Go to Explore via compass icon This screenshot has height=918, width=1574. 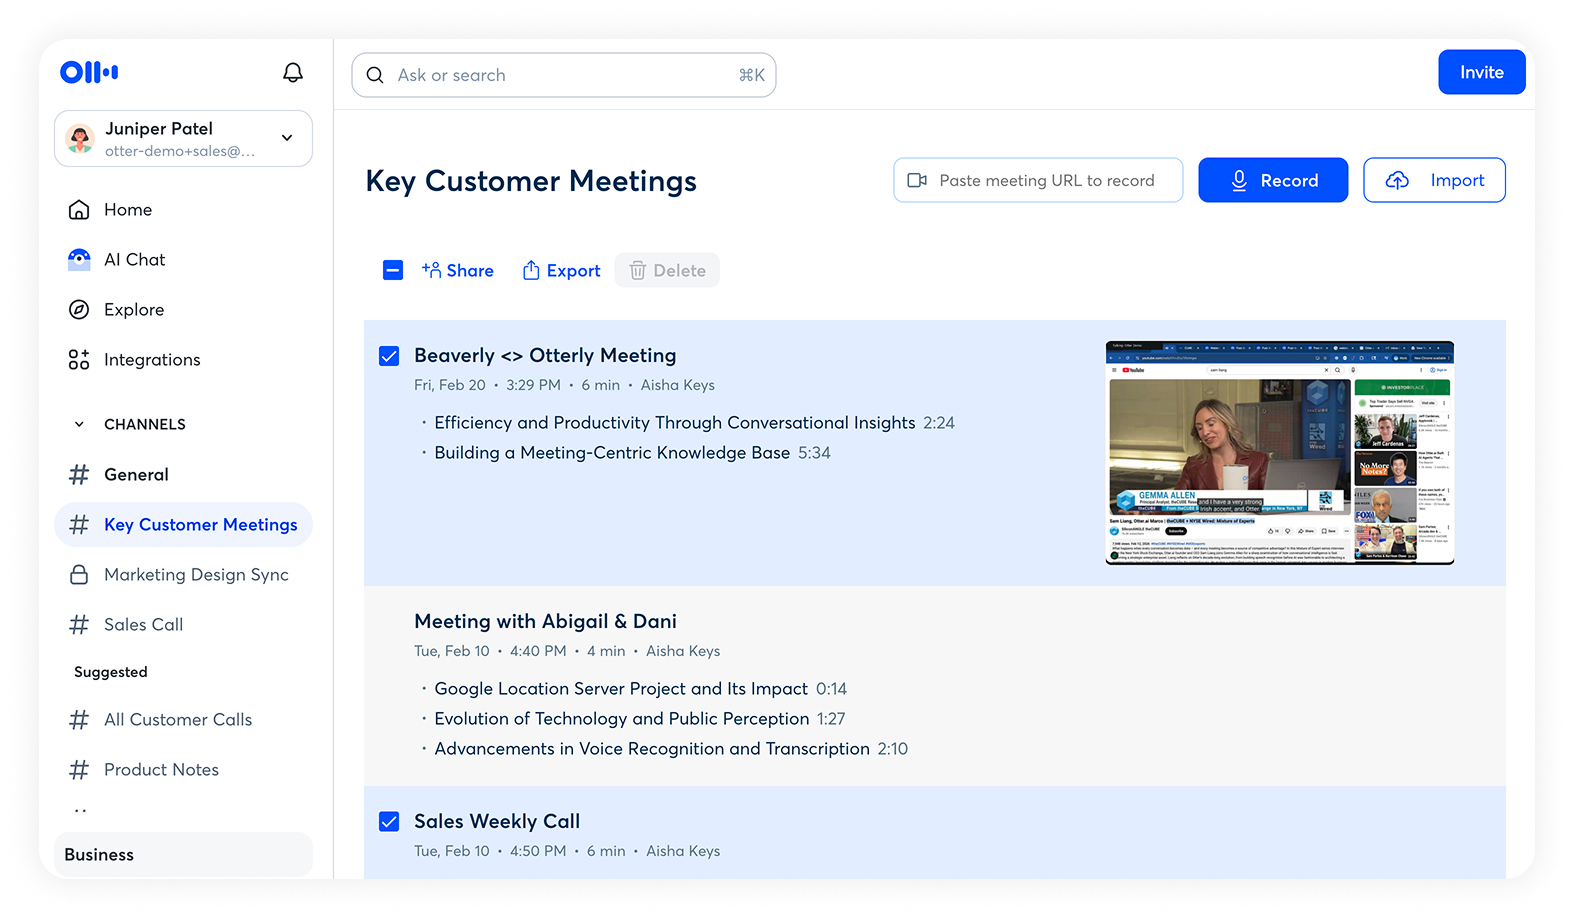click(x=79, y=310)
